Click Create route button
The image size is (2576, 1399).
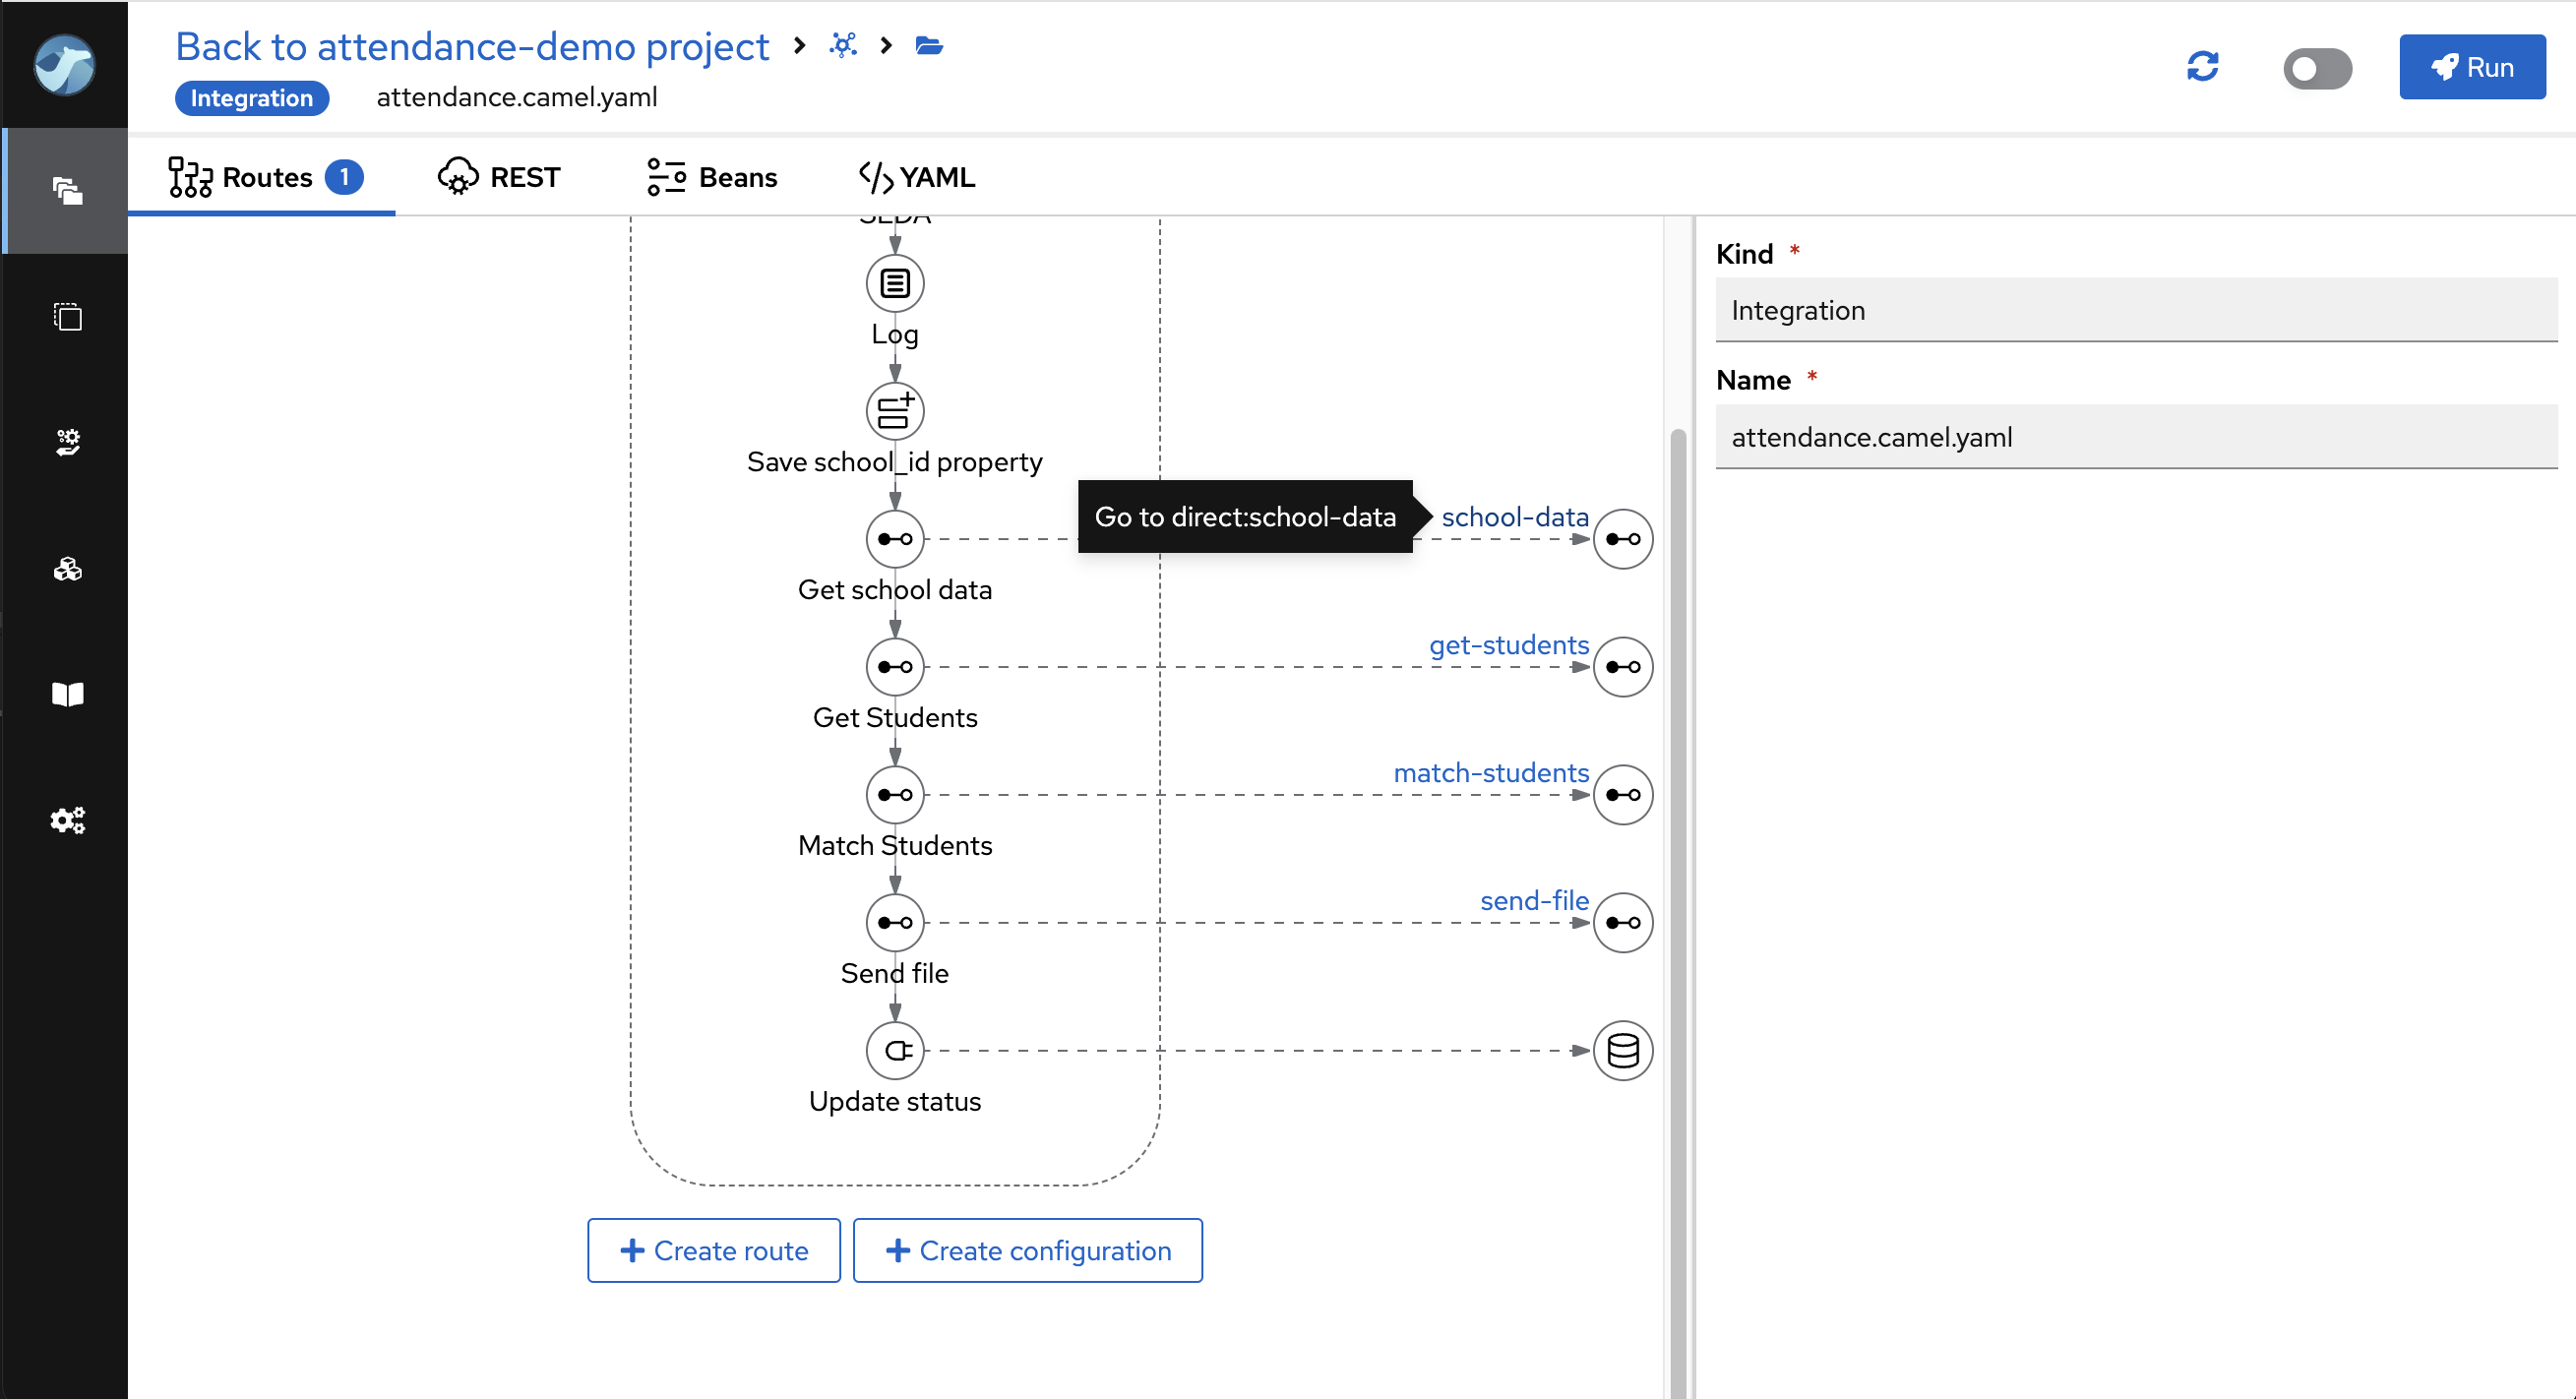click(713, 1250)
